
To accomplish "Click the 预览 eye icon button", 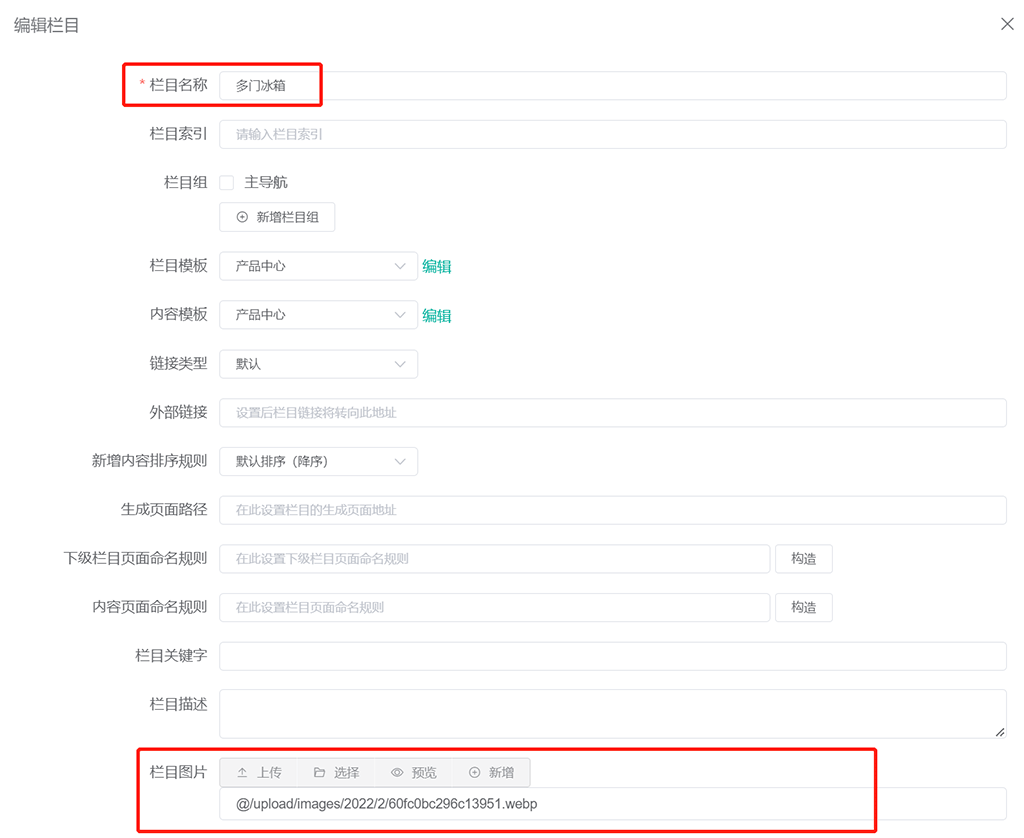I will point(414,773).
